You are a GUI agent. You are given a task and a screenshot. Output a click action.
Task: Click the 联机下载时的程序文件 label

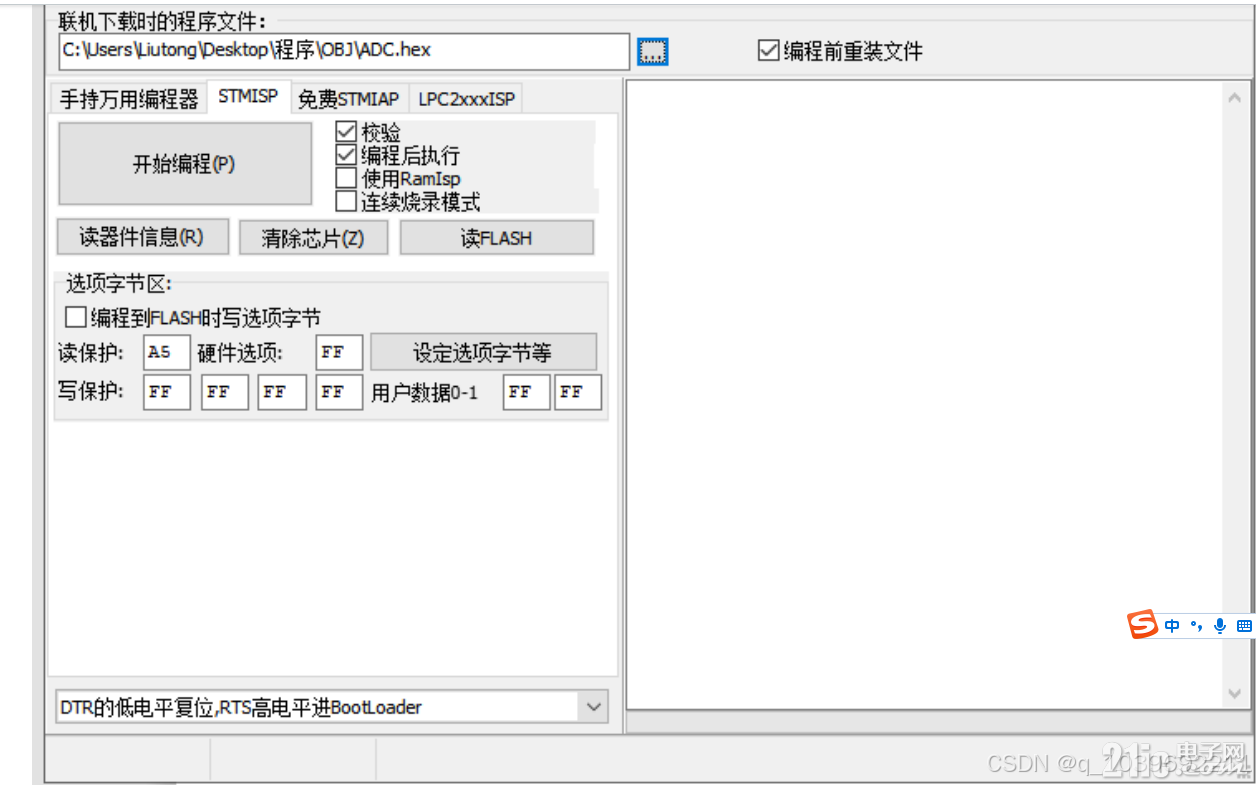(x=163, y=20)
